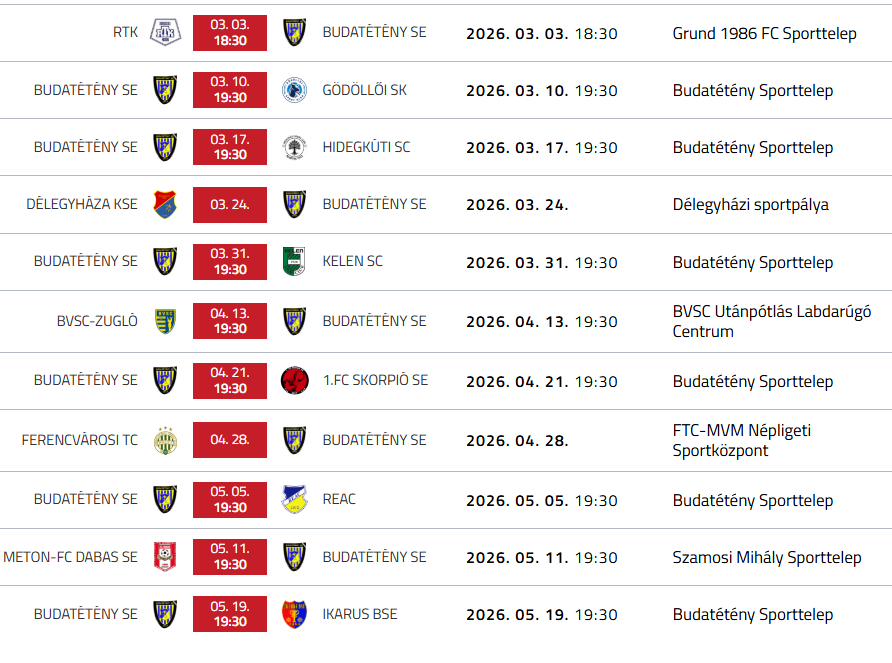Click the Meton-FC Dabas SE badge

pyautogui.click(x=165, y=557)
